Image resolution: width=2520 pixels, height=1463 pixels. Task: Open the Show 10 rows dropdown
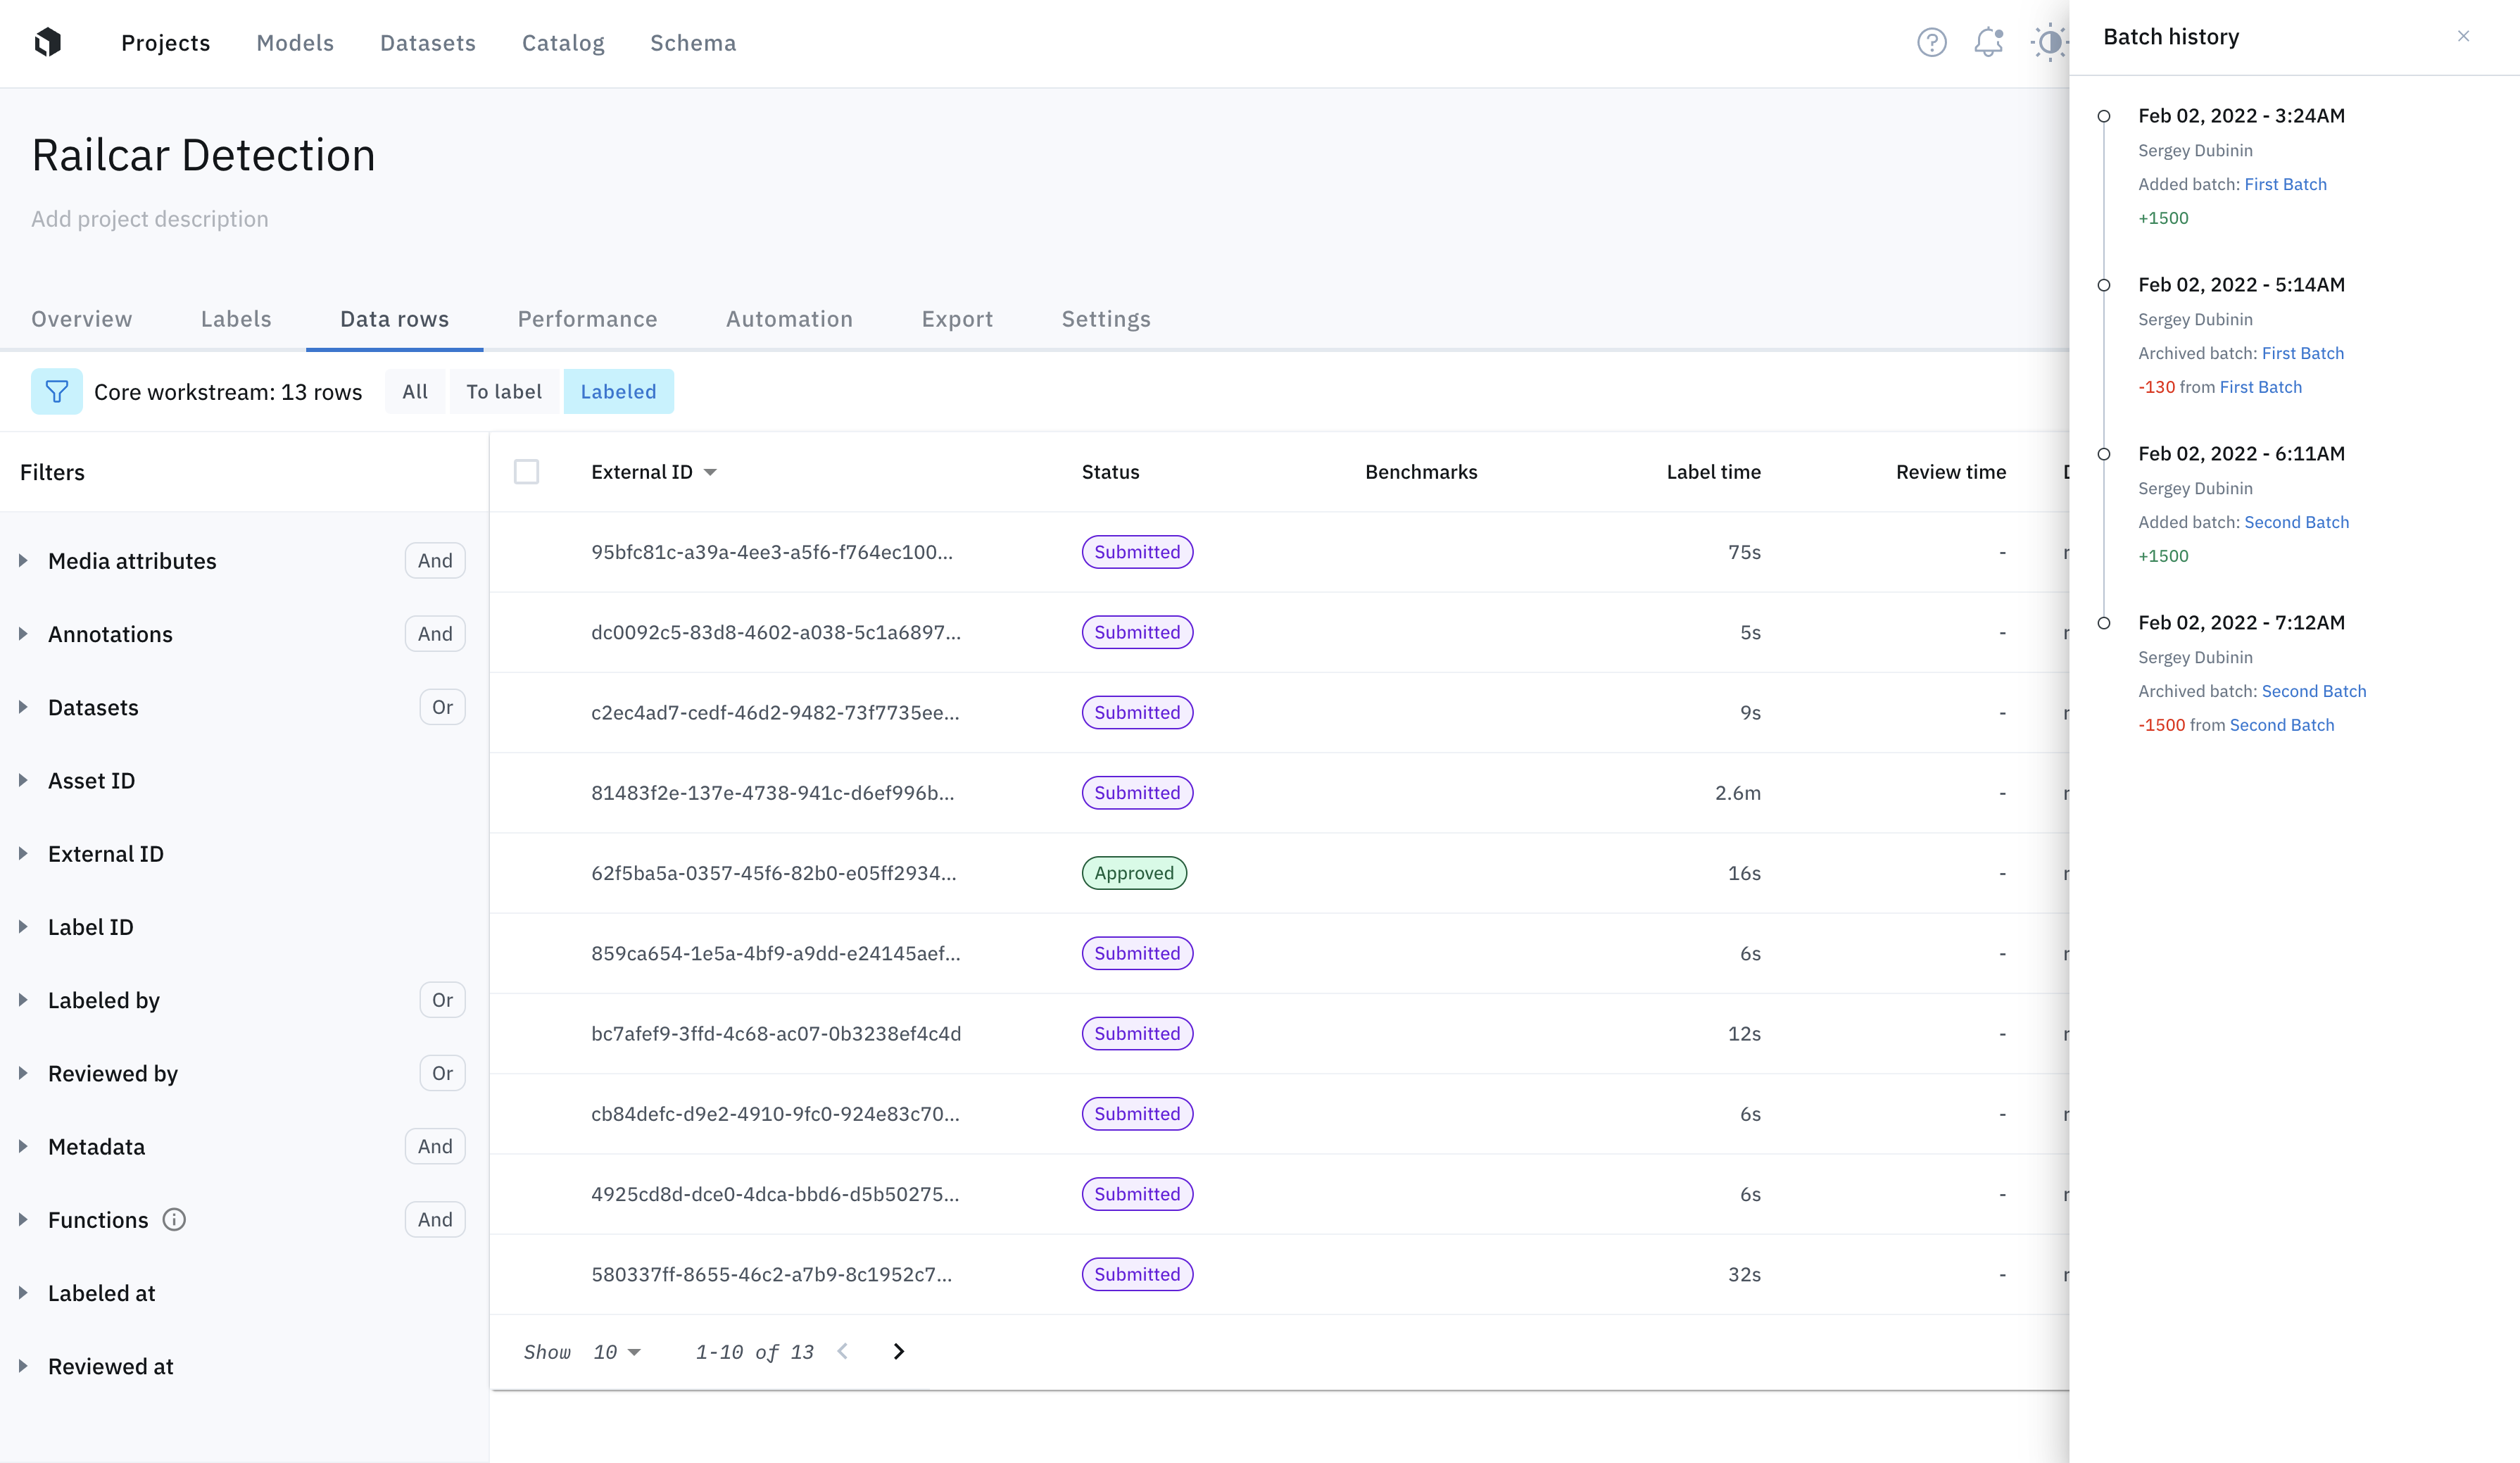(x=616, y=1352)
